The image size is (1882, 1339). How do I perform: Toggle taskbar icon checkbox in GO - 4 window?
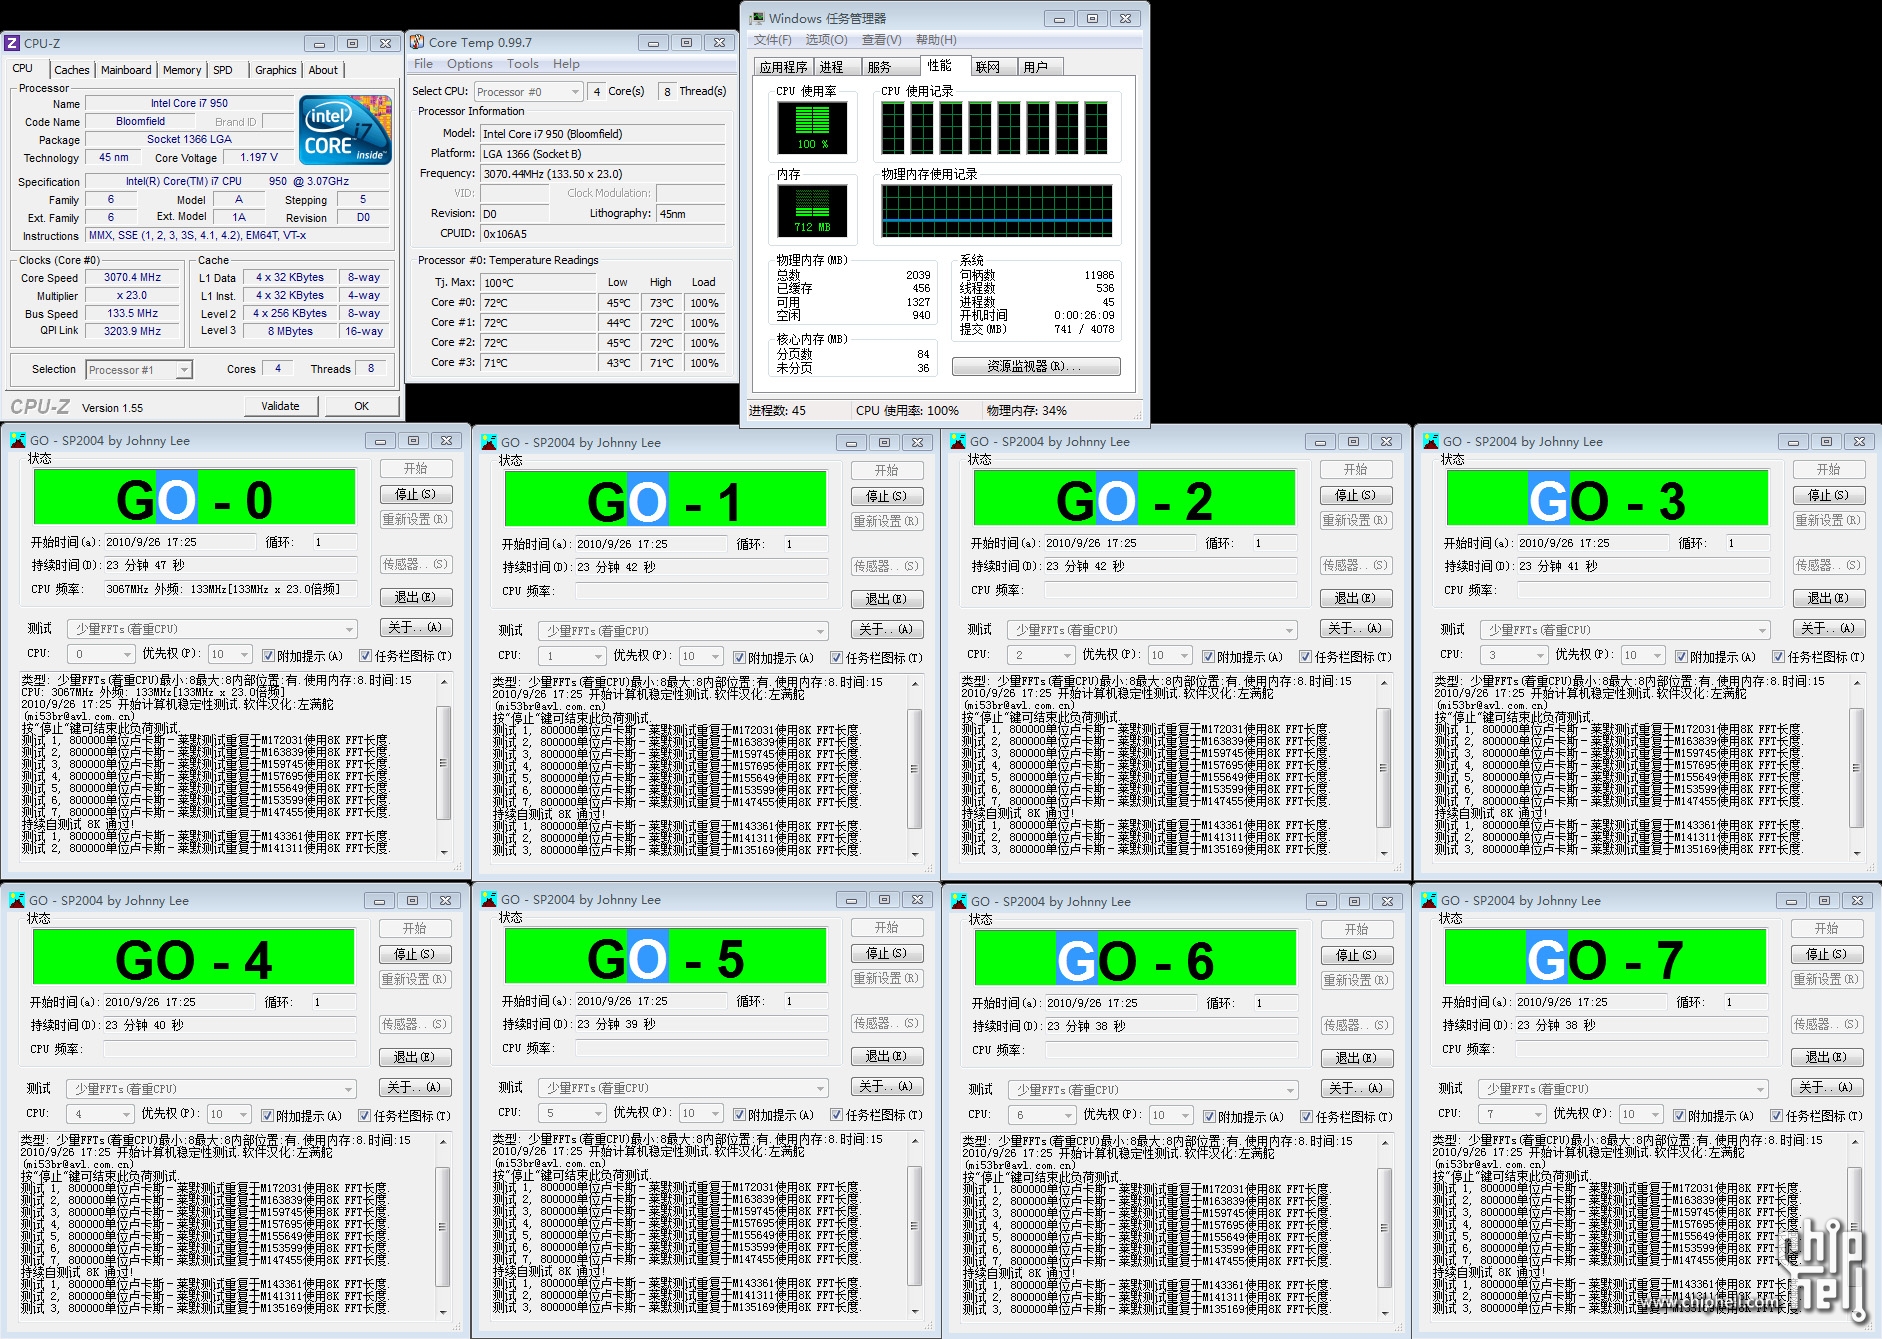364,1116
